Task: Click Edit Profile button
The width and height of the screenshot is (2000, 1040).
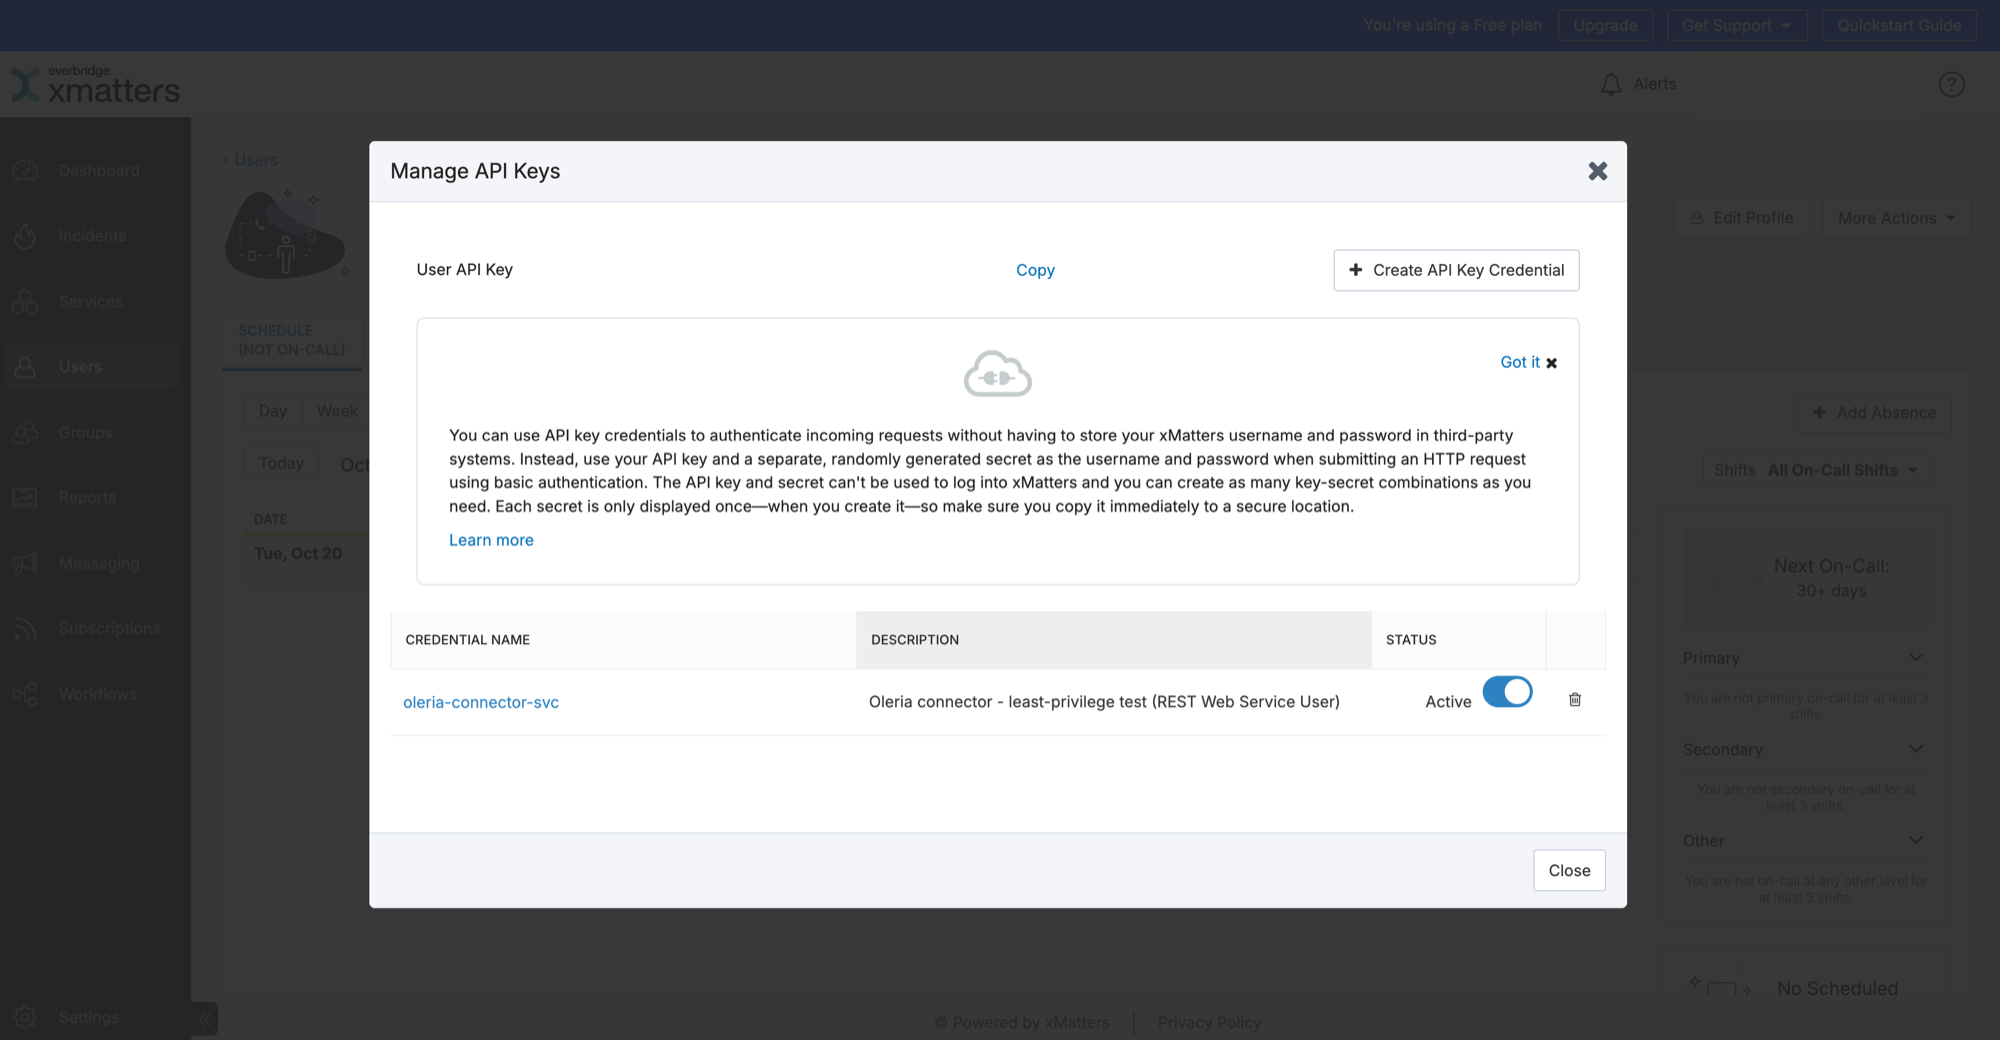Action: click(1742, 218)
